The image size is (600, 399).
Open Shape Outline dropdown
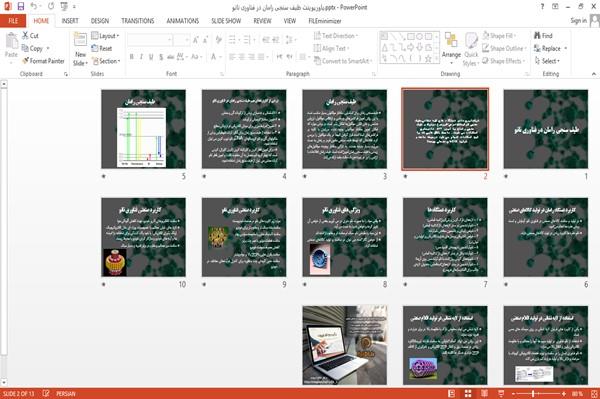point(504,48)
